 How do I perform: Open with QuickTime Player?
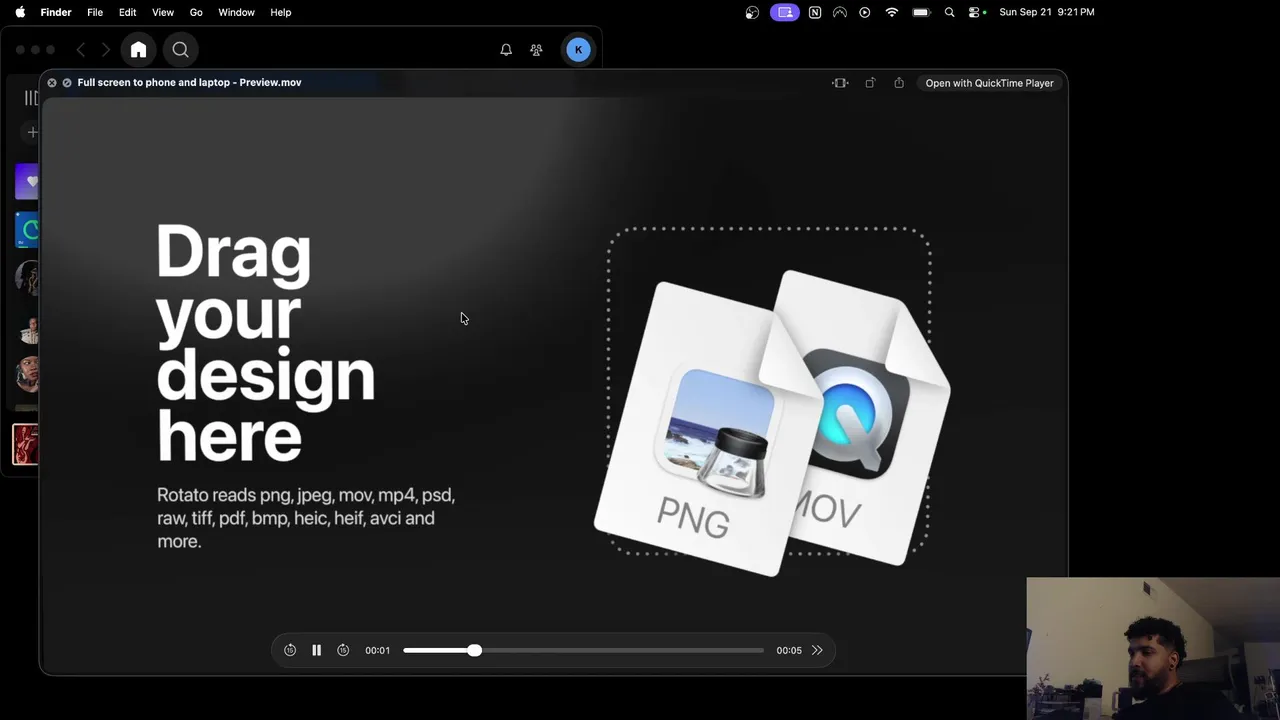989,83
